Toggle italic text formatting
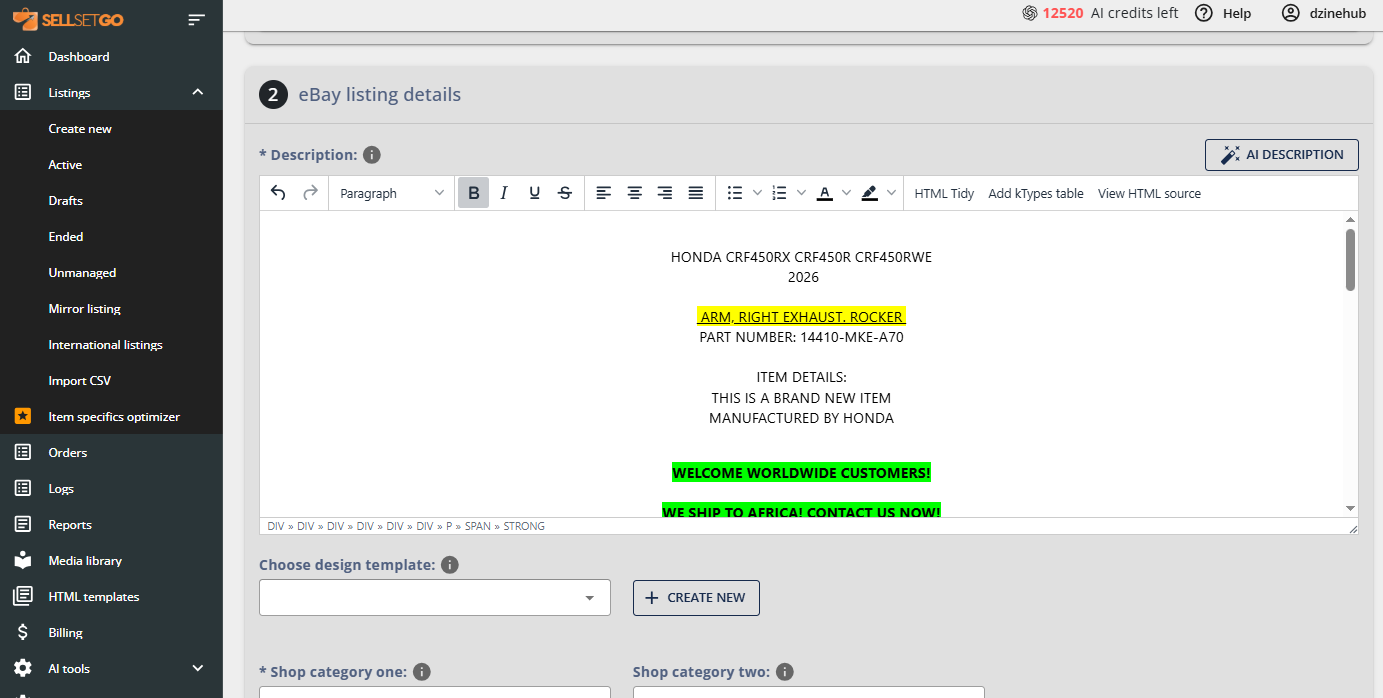The height and width of the screenshot is (698, 1383). [504, 193]
